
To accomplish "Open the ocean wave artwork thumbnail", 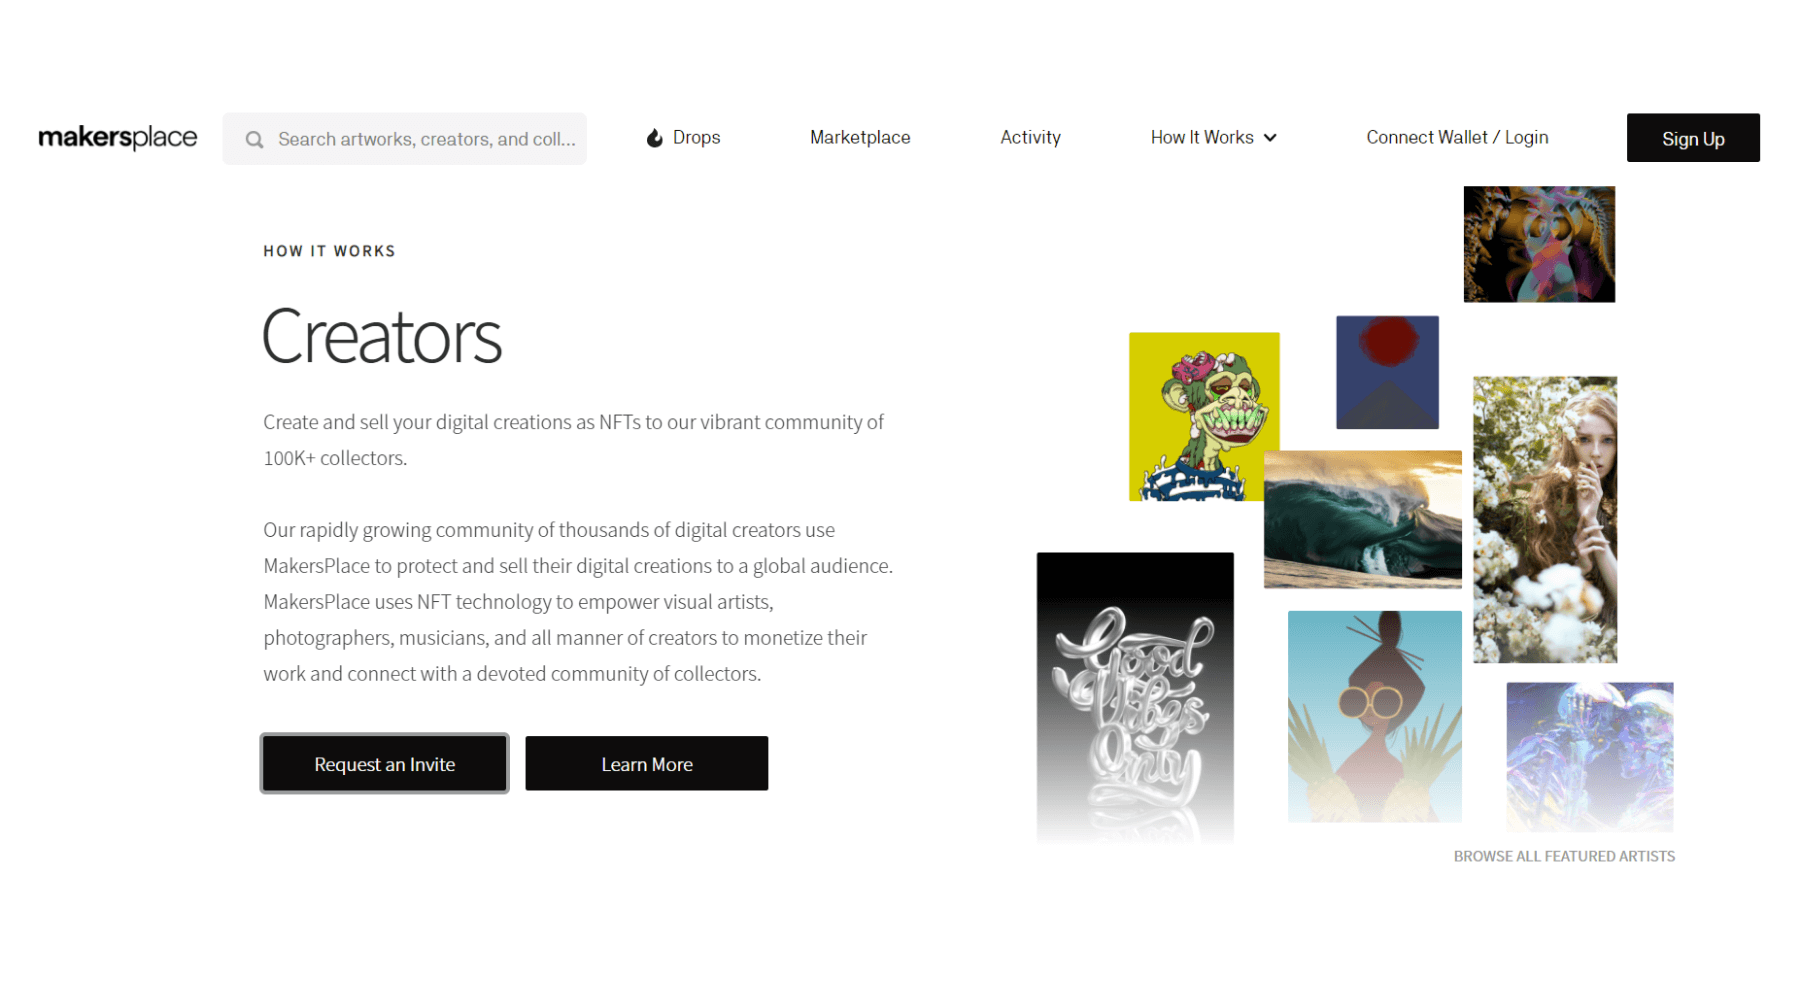I will coord(1362,519).
